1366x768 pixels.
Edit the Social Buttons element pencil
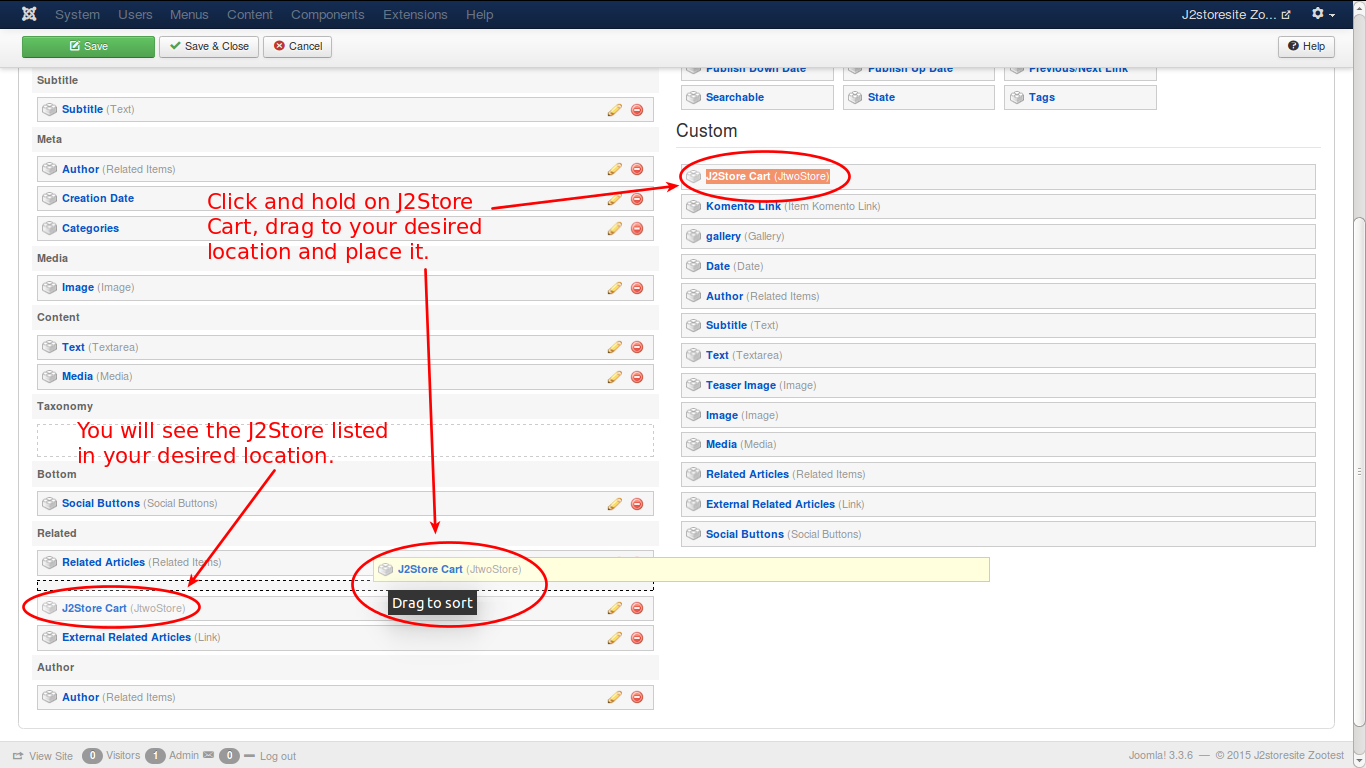click(x=615, y=504)
